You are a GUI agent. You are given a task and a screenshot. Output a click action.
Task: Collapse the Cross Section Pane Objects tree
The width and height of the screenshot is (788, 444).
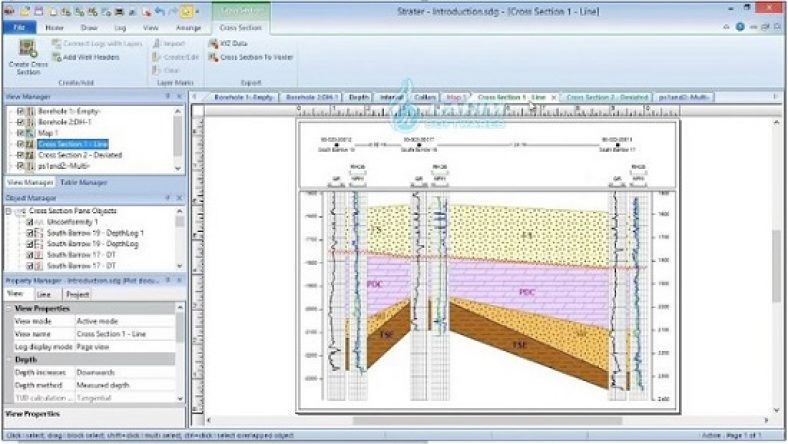pos(9,212)
